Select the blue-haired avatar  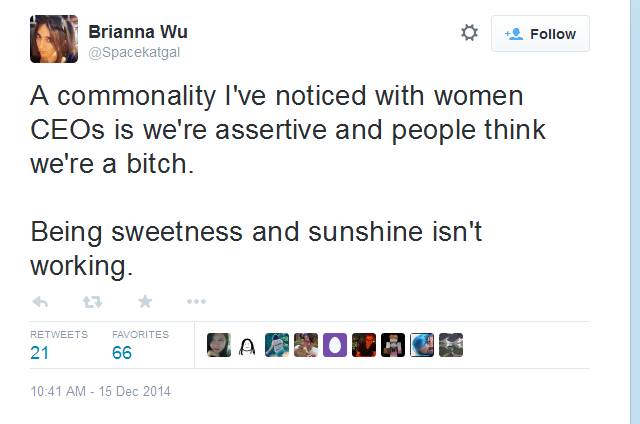[x=422, y=345]
